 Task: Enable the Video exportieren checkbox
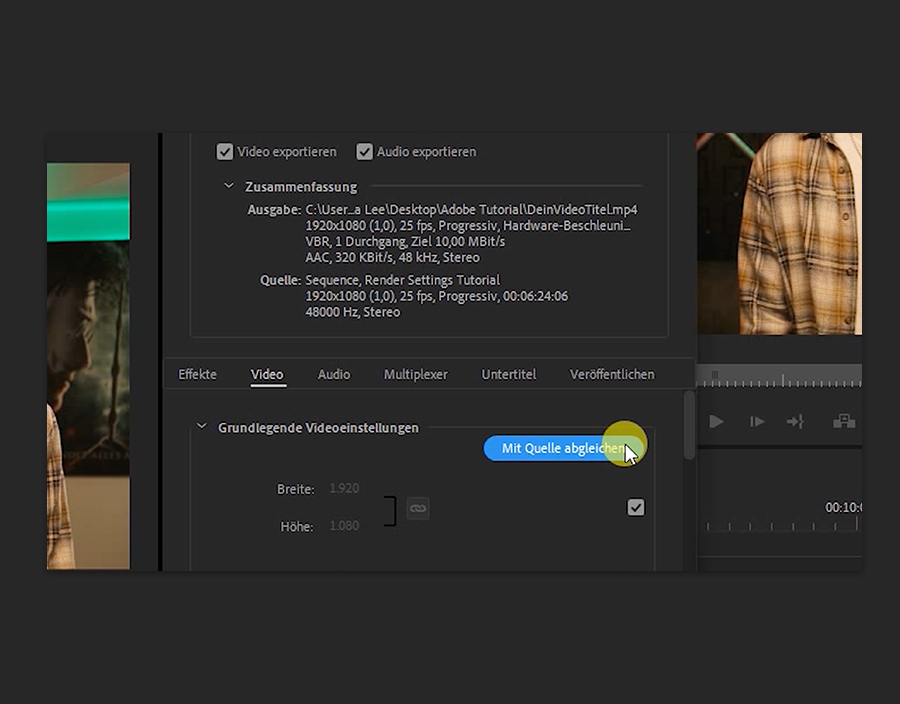click(x=225, y=152)
